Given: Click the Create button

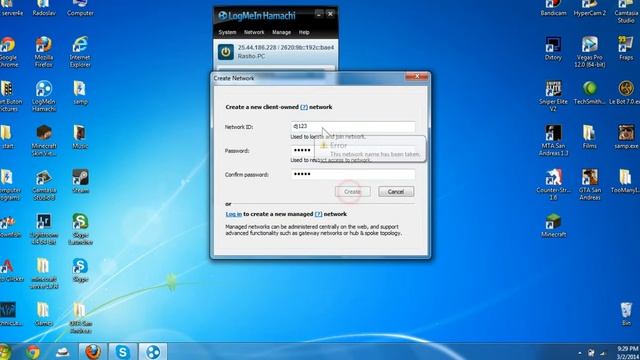Looking at the screenshot, I should click(x=353, y=191).
